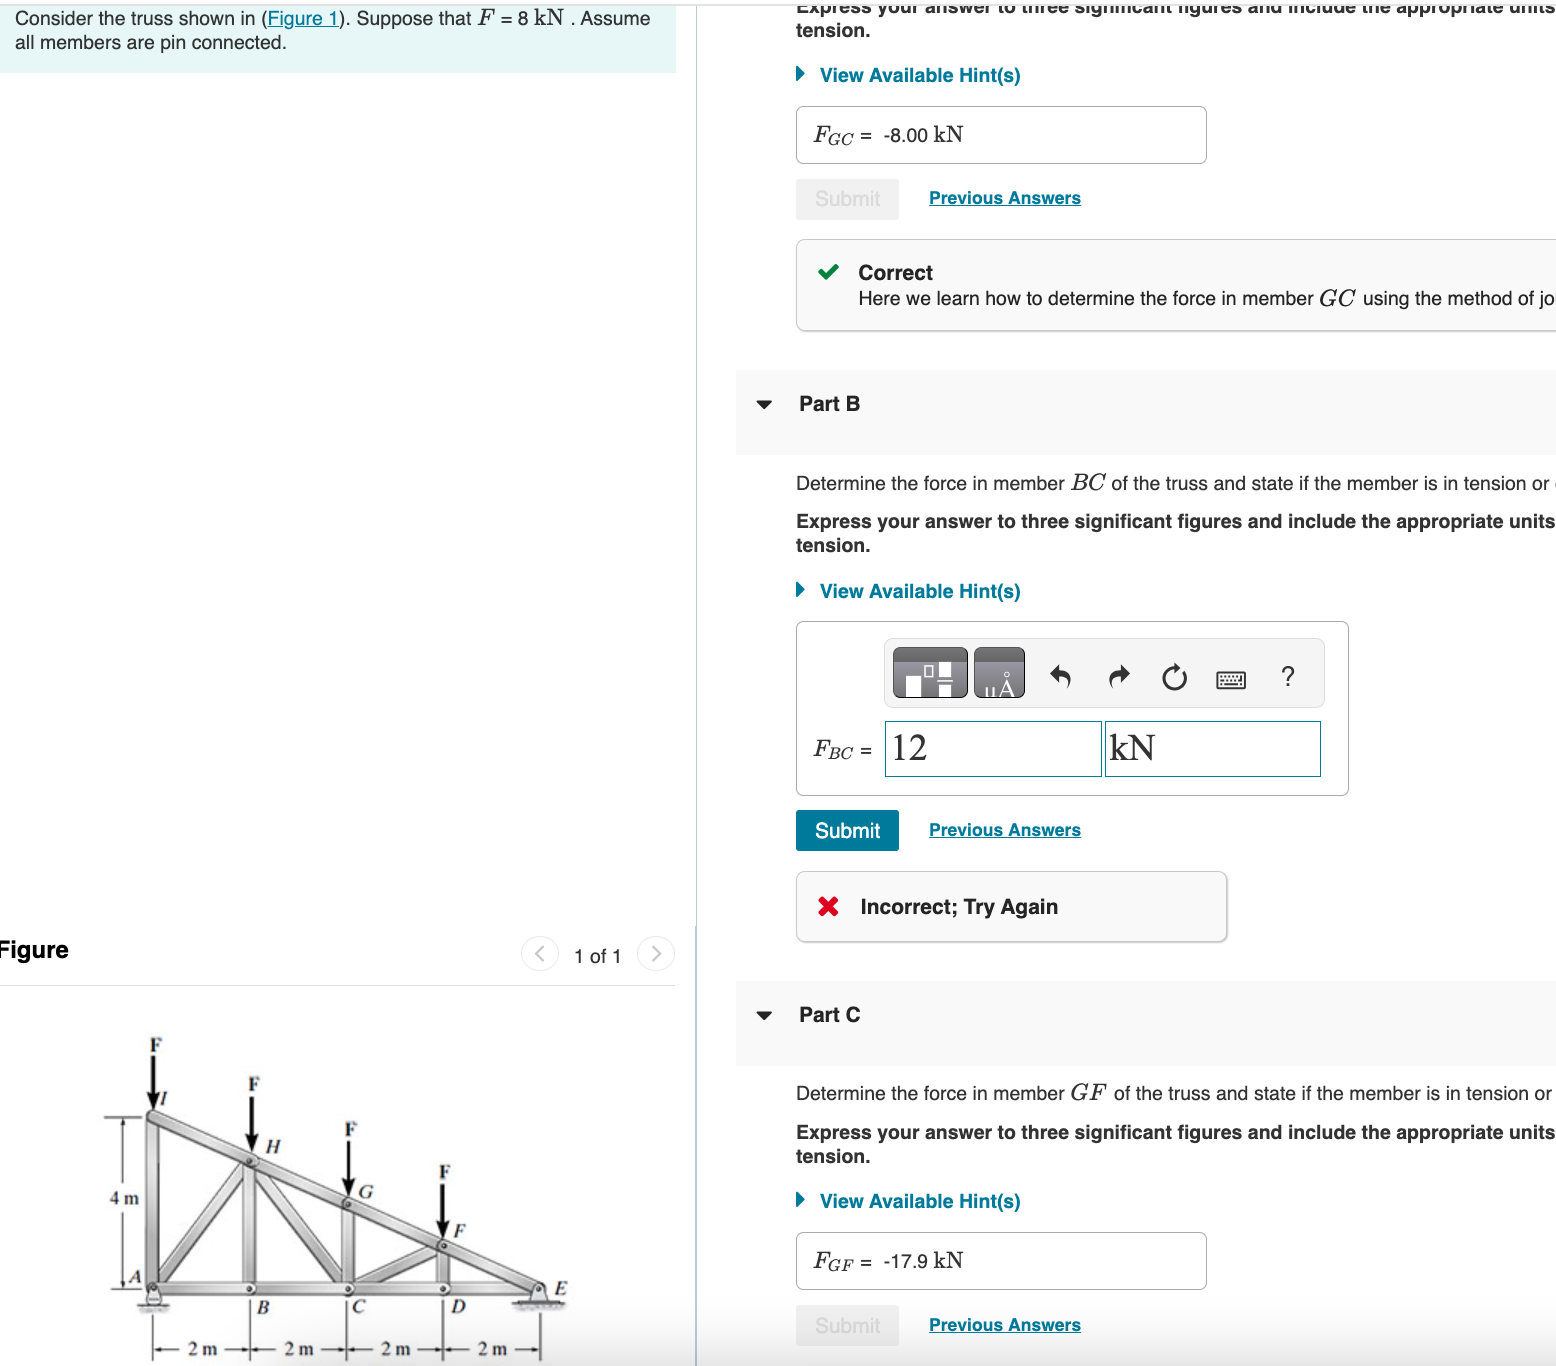
Task: Click the next figure arrow
Action: point(655,954)
